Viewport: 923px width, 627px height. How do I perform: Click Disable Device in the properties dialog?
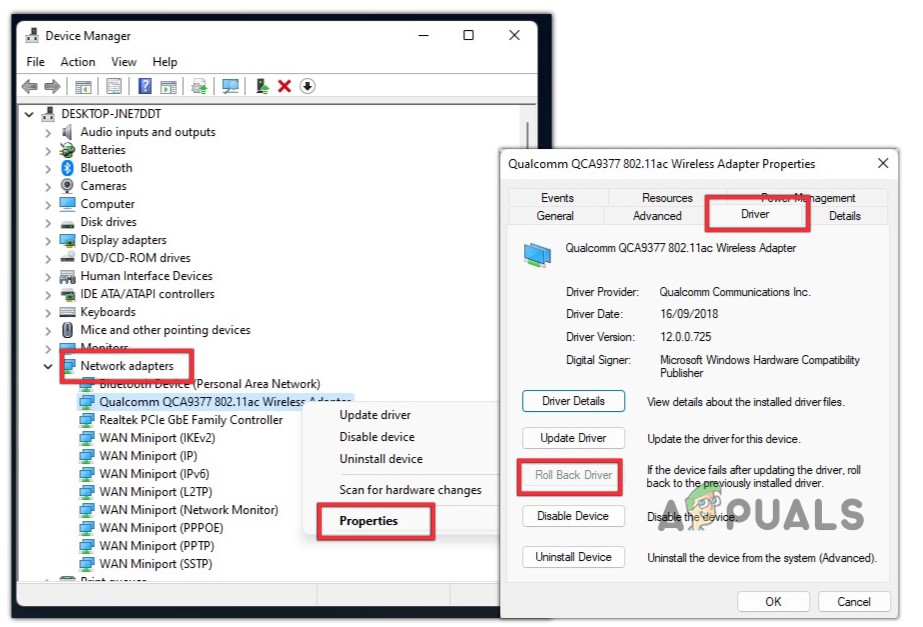pos(573,516)
